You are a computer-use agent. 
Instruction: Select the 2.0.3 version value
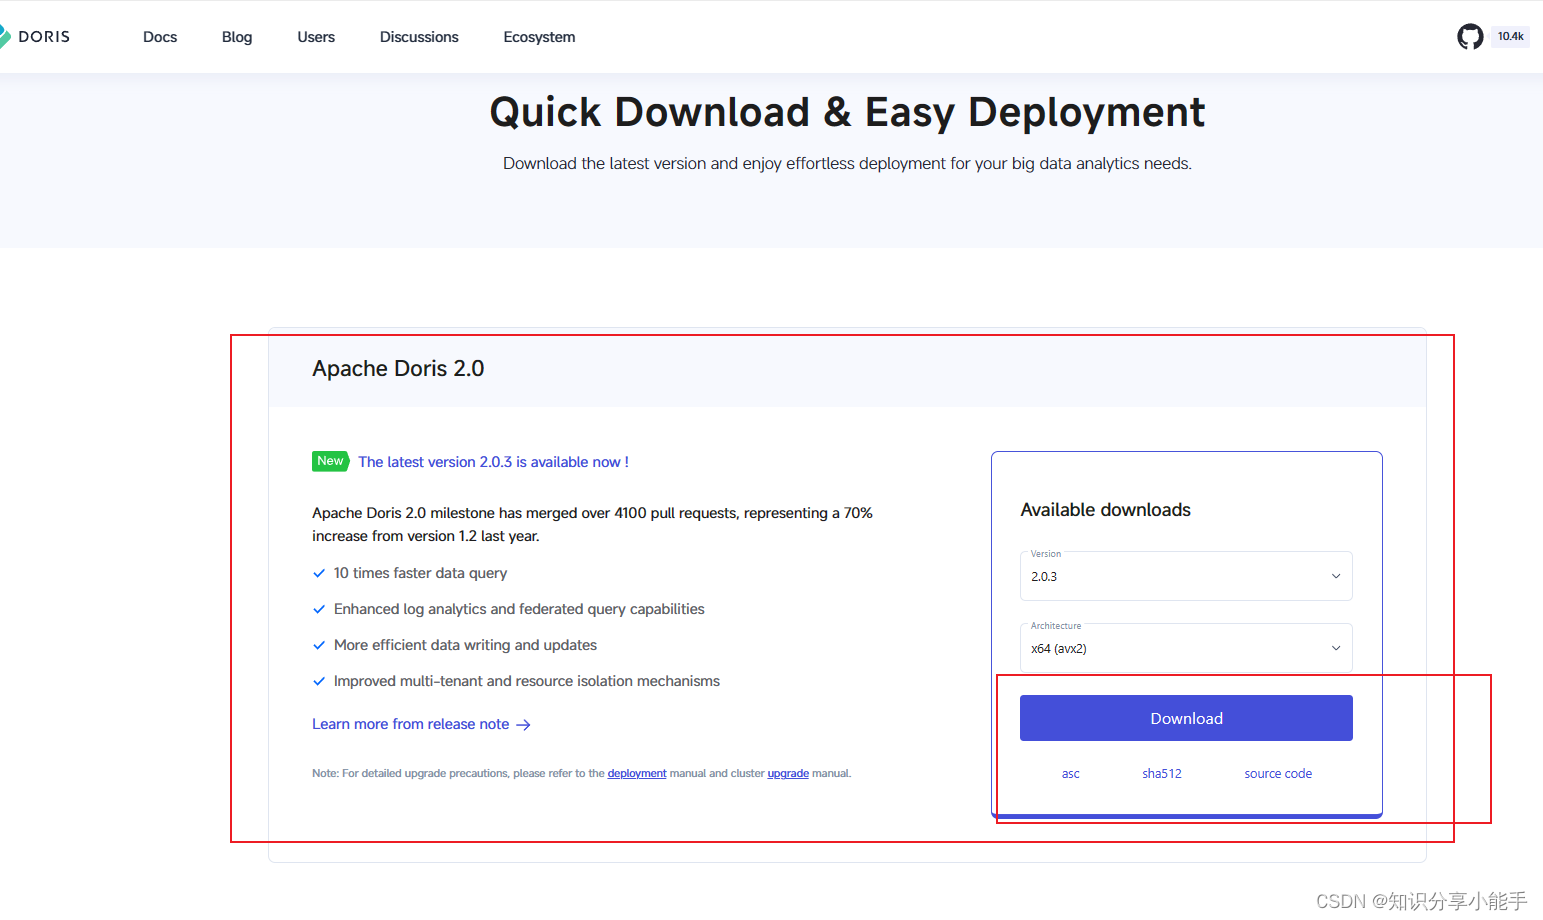(1044, 577)
